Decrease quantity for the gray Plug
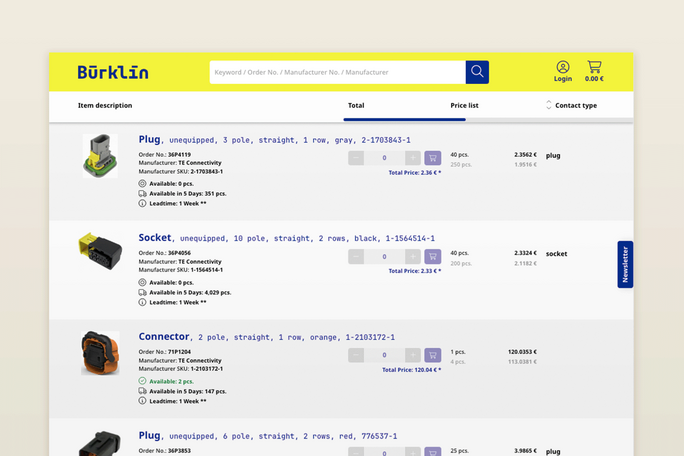Viewport: 684px width, 456px height. 356,158
